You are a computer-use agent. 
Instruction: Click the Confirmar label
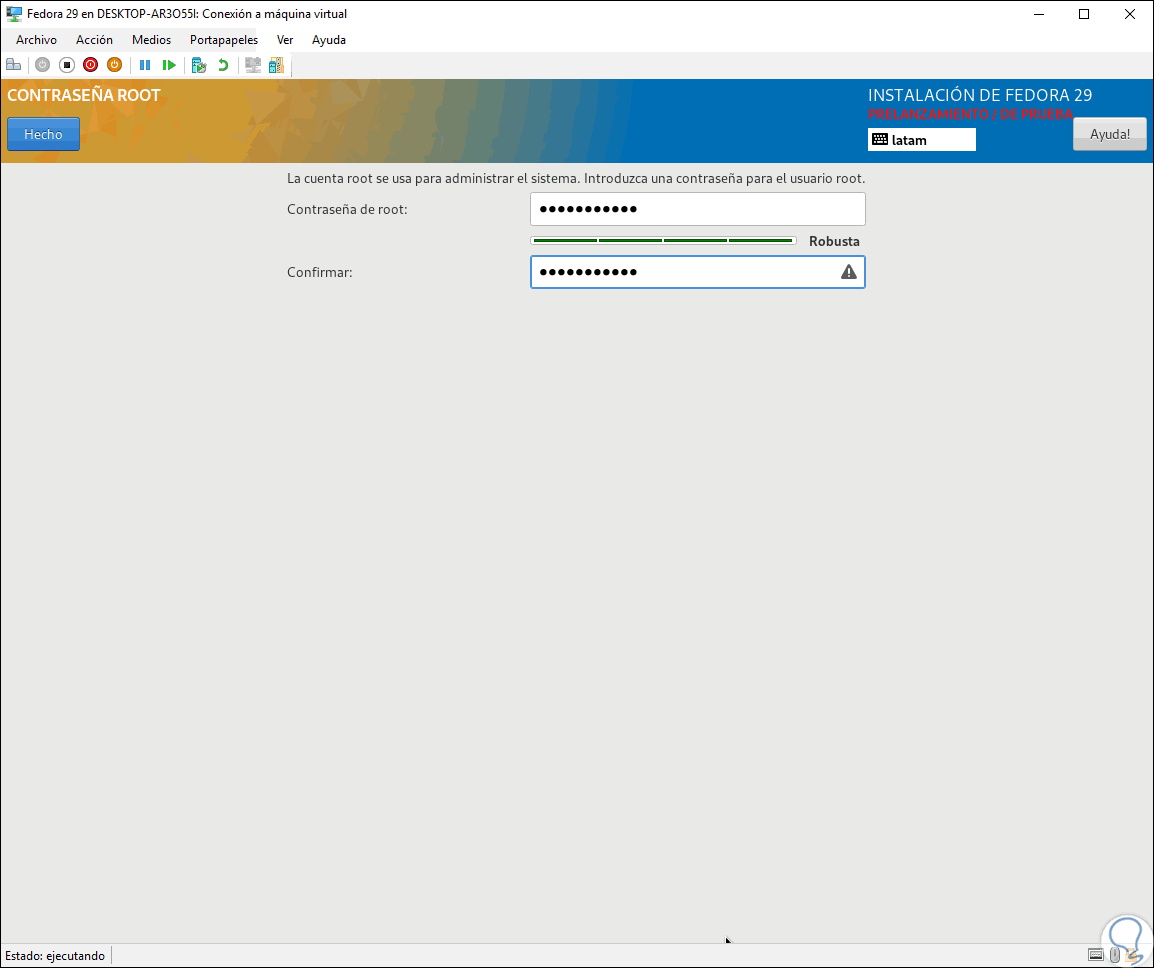pyautogui.click(x=319, y=272)
